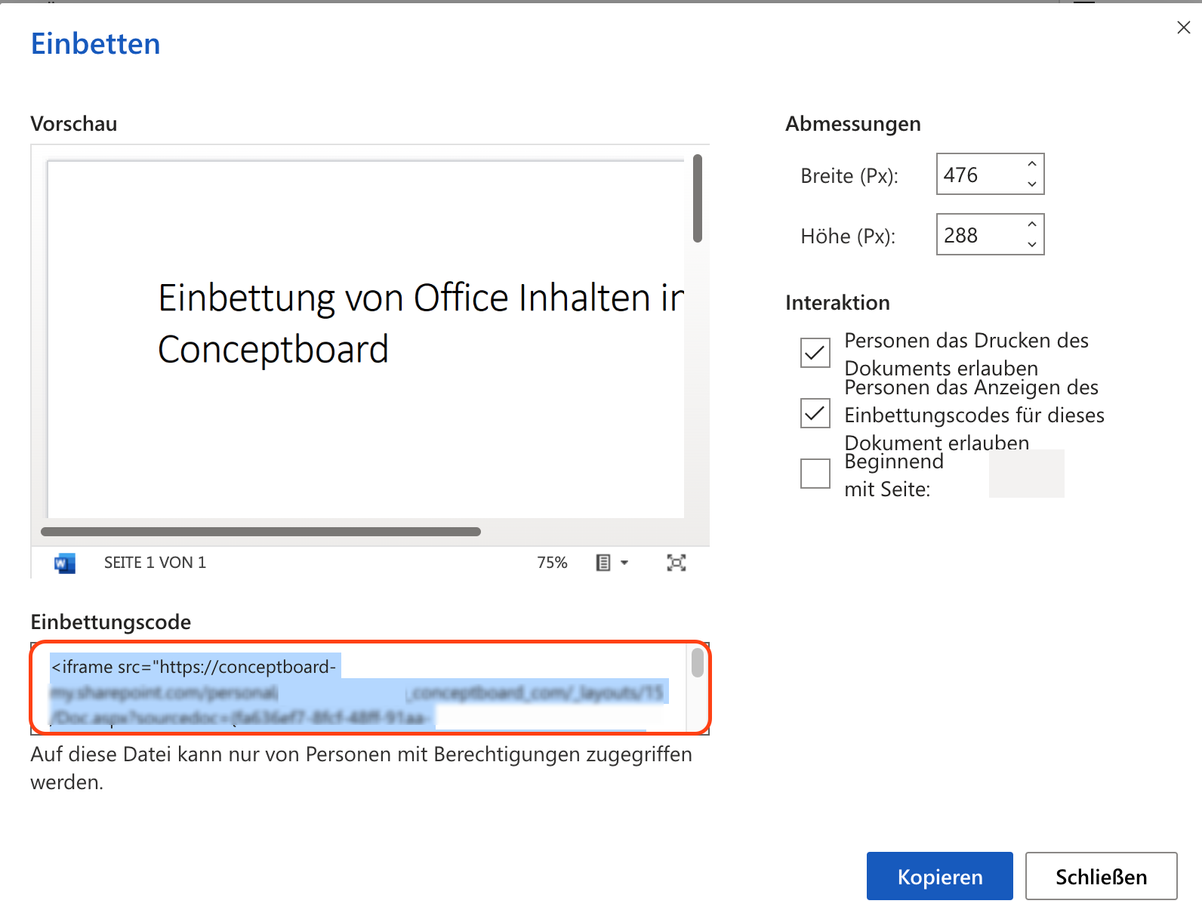This screenshot has width=1202, height=923.
Task: Click the 'Interaktion' section label
Action: pyautogui.click(x=838, y=302)
